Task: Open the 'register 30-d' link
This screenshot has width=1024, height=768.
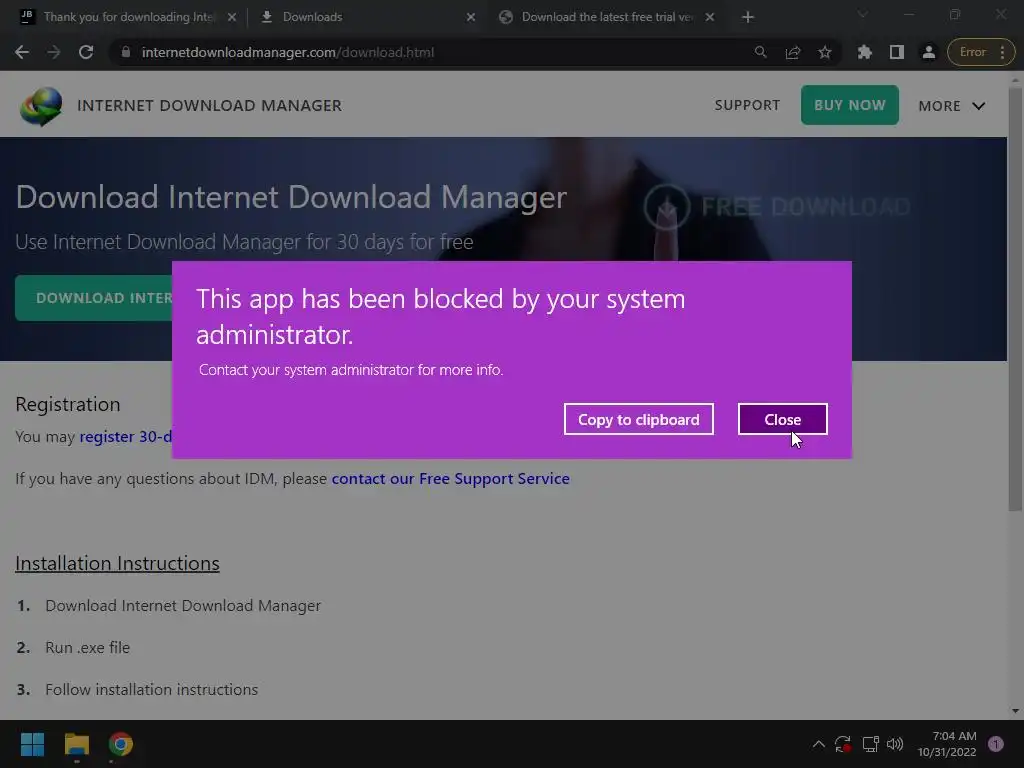Action: [x=125, y=436]
